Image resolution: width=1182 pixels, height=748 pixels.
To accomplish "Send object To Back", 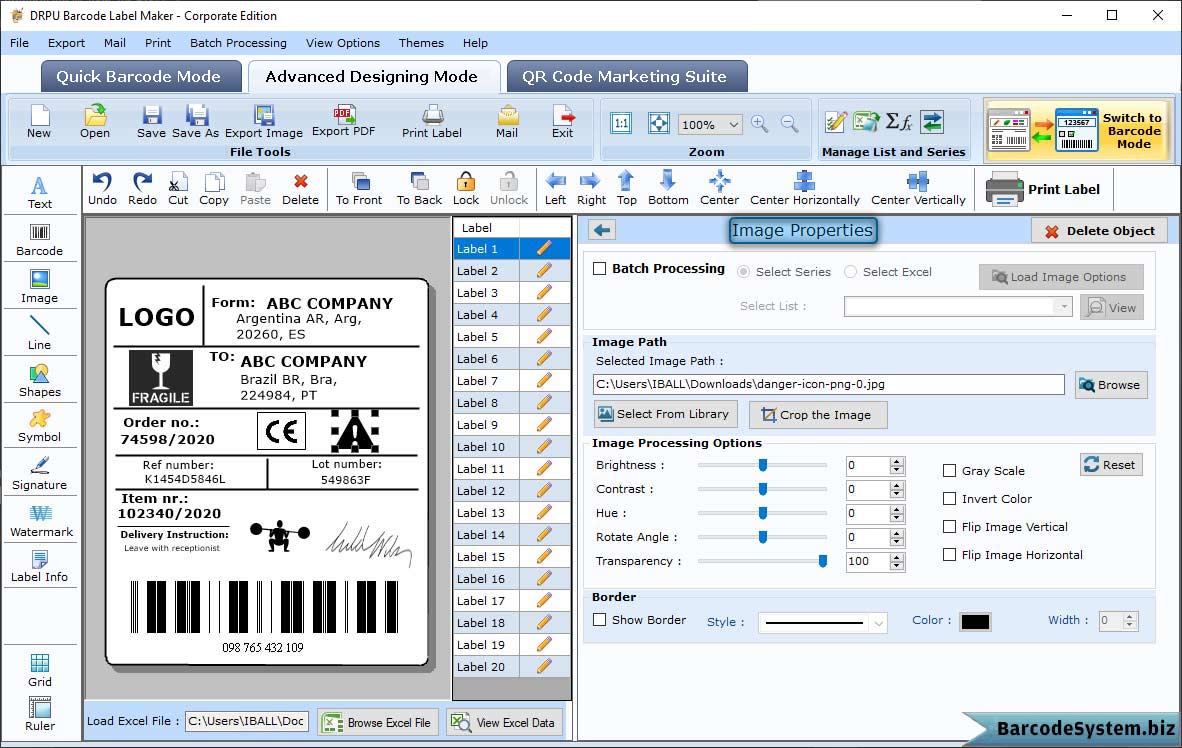I will [x=419, y=189].
